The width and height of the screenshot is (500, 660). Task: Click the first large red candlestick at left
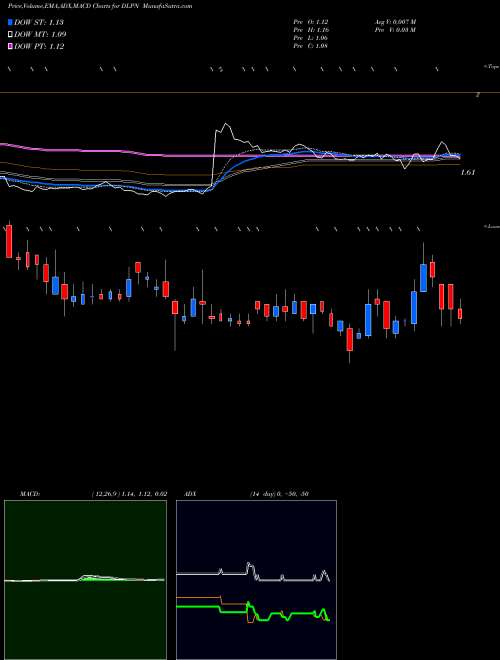pyautogui.click(x=9, y=242)
